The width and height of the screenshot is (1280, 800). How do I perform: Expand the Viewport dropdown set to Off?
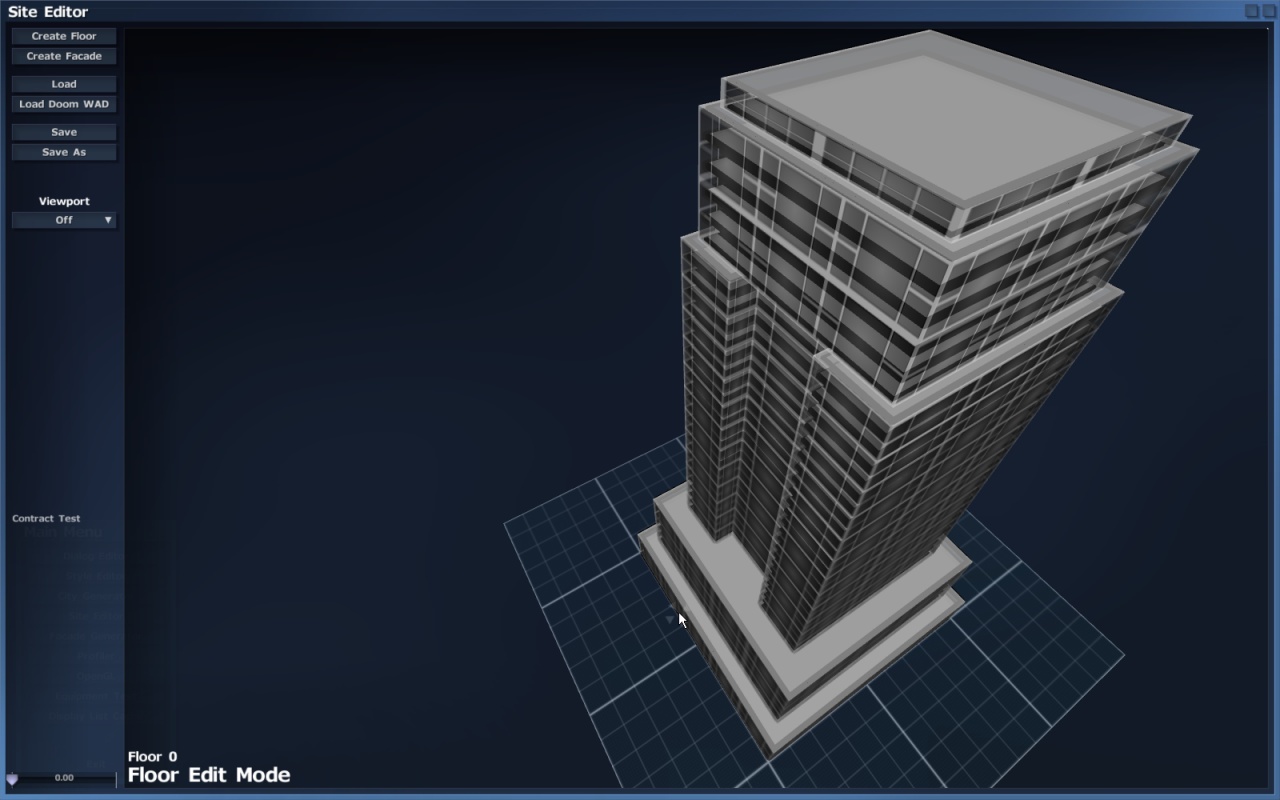pos(64,220)
